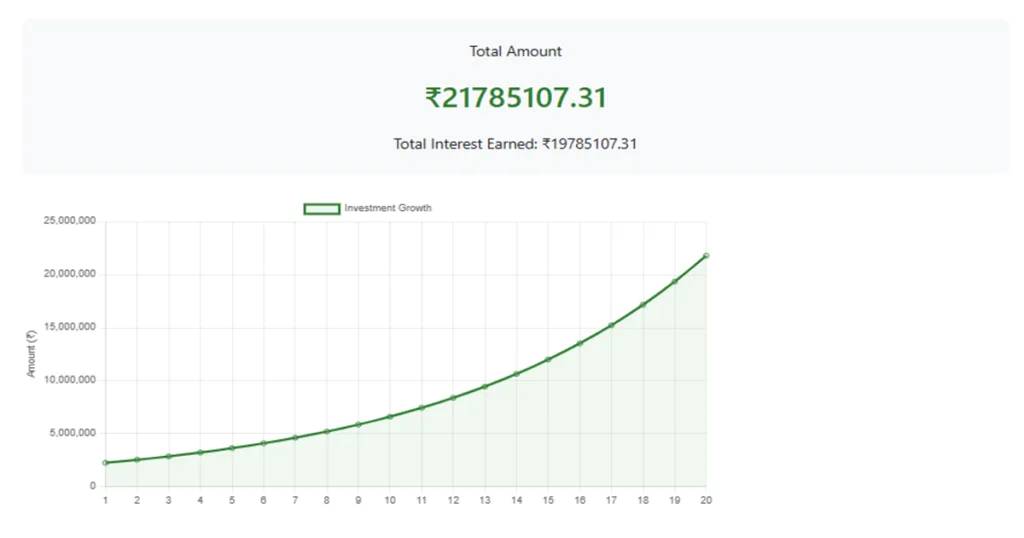1024x538 pixels.
Task: Click the year 12 data point marker
Action: pyautogui.click(x=453, y=398)
